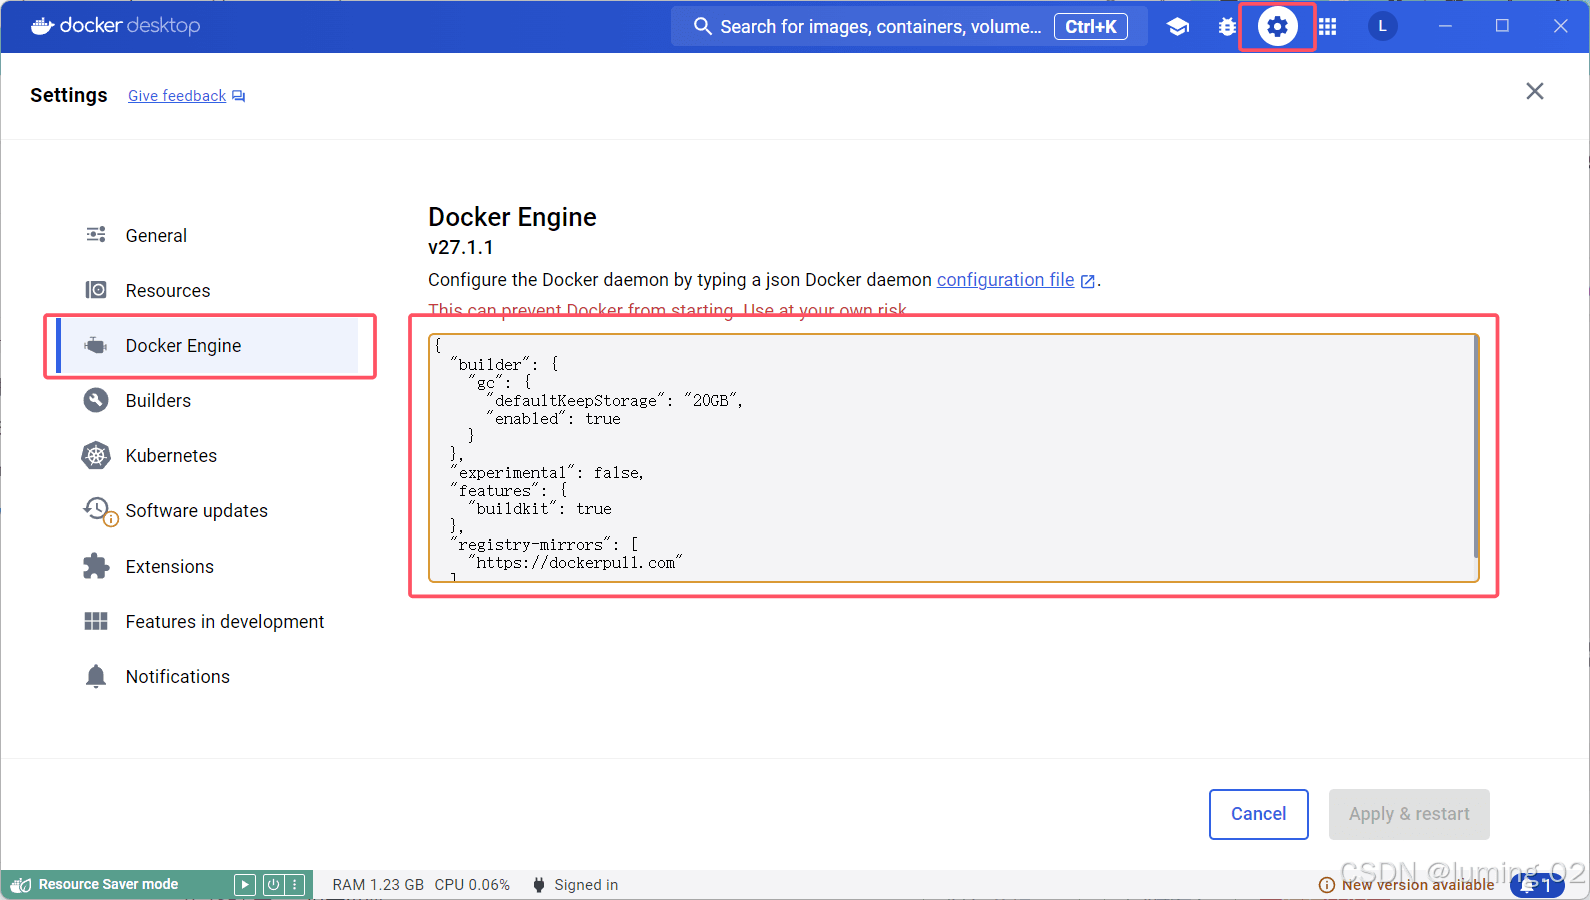The image size is (1590, 900).
Task: Click the Builders wrench icon
Action: click(96, 401)
